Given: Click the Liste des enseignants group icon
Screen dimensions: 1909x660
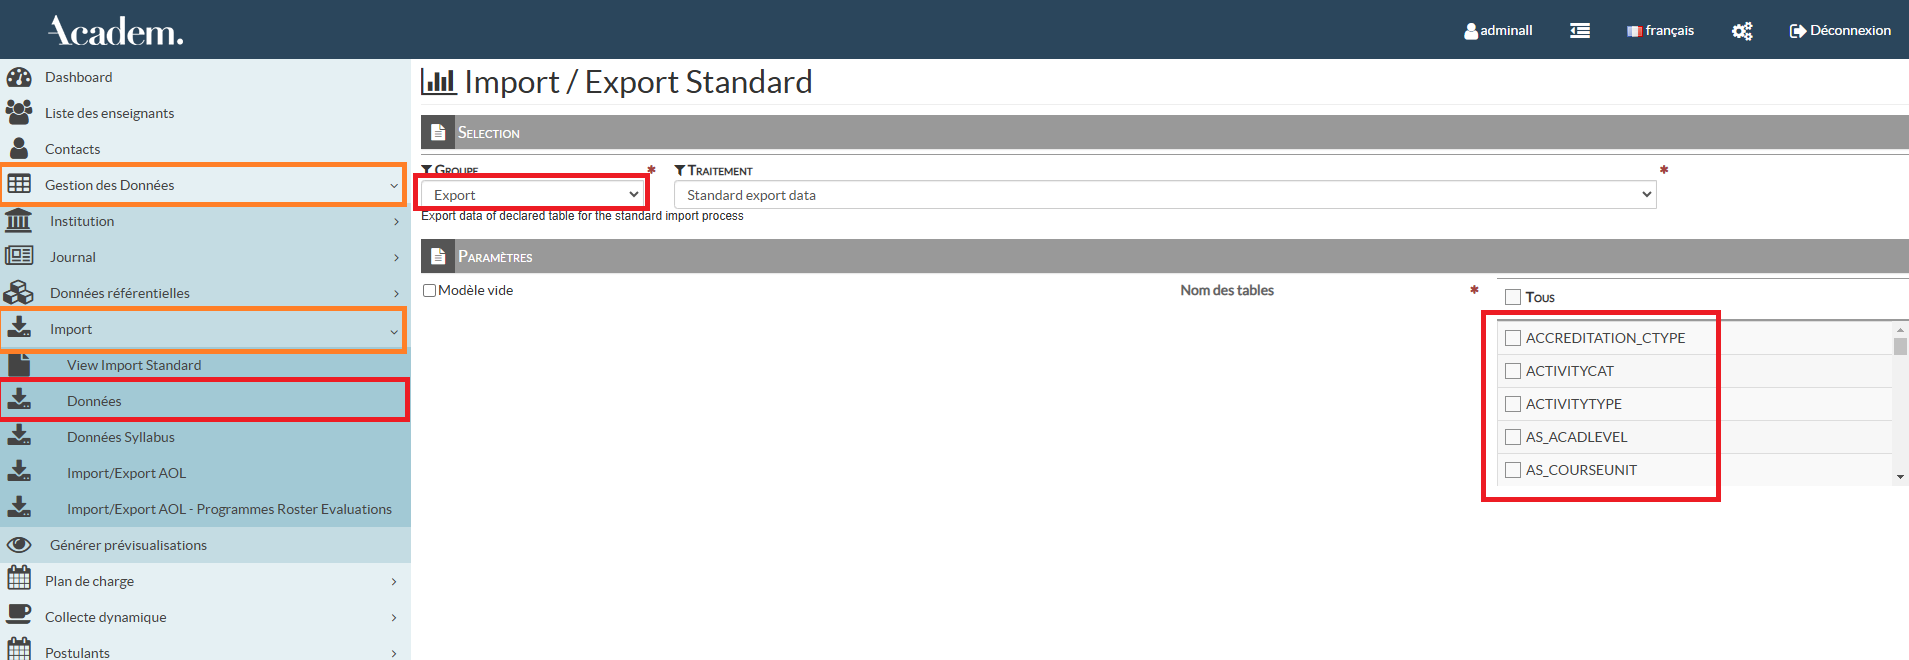Looking at the screenshot, I should click(19, 113).
